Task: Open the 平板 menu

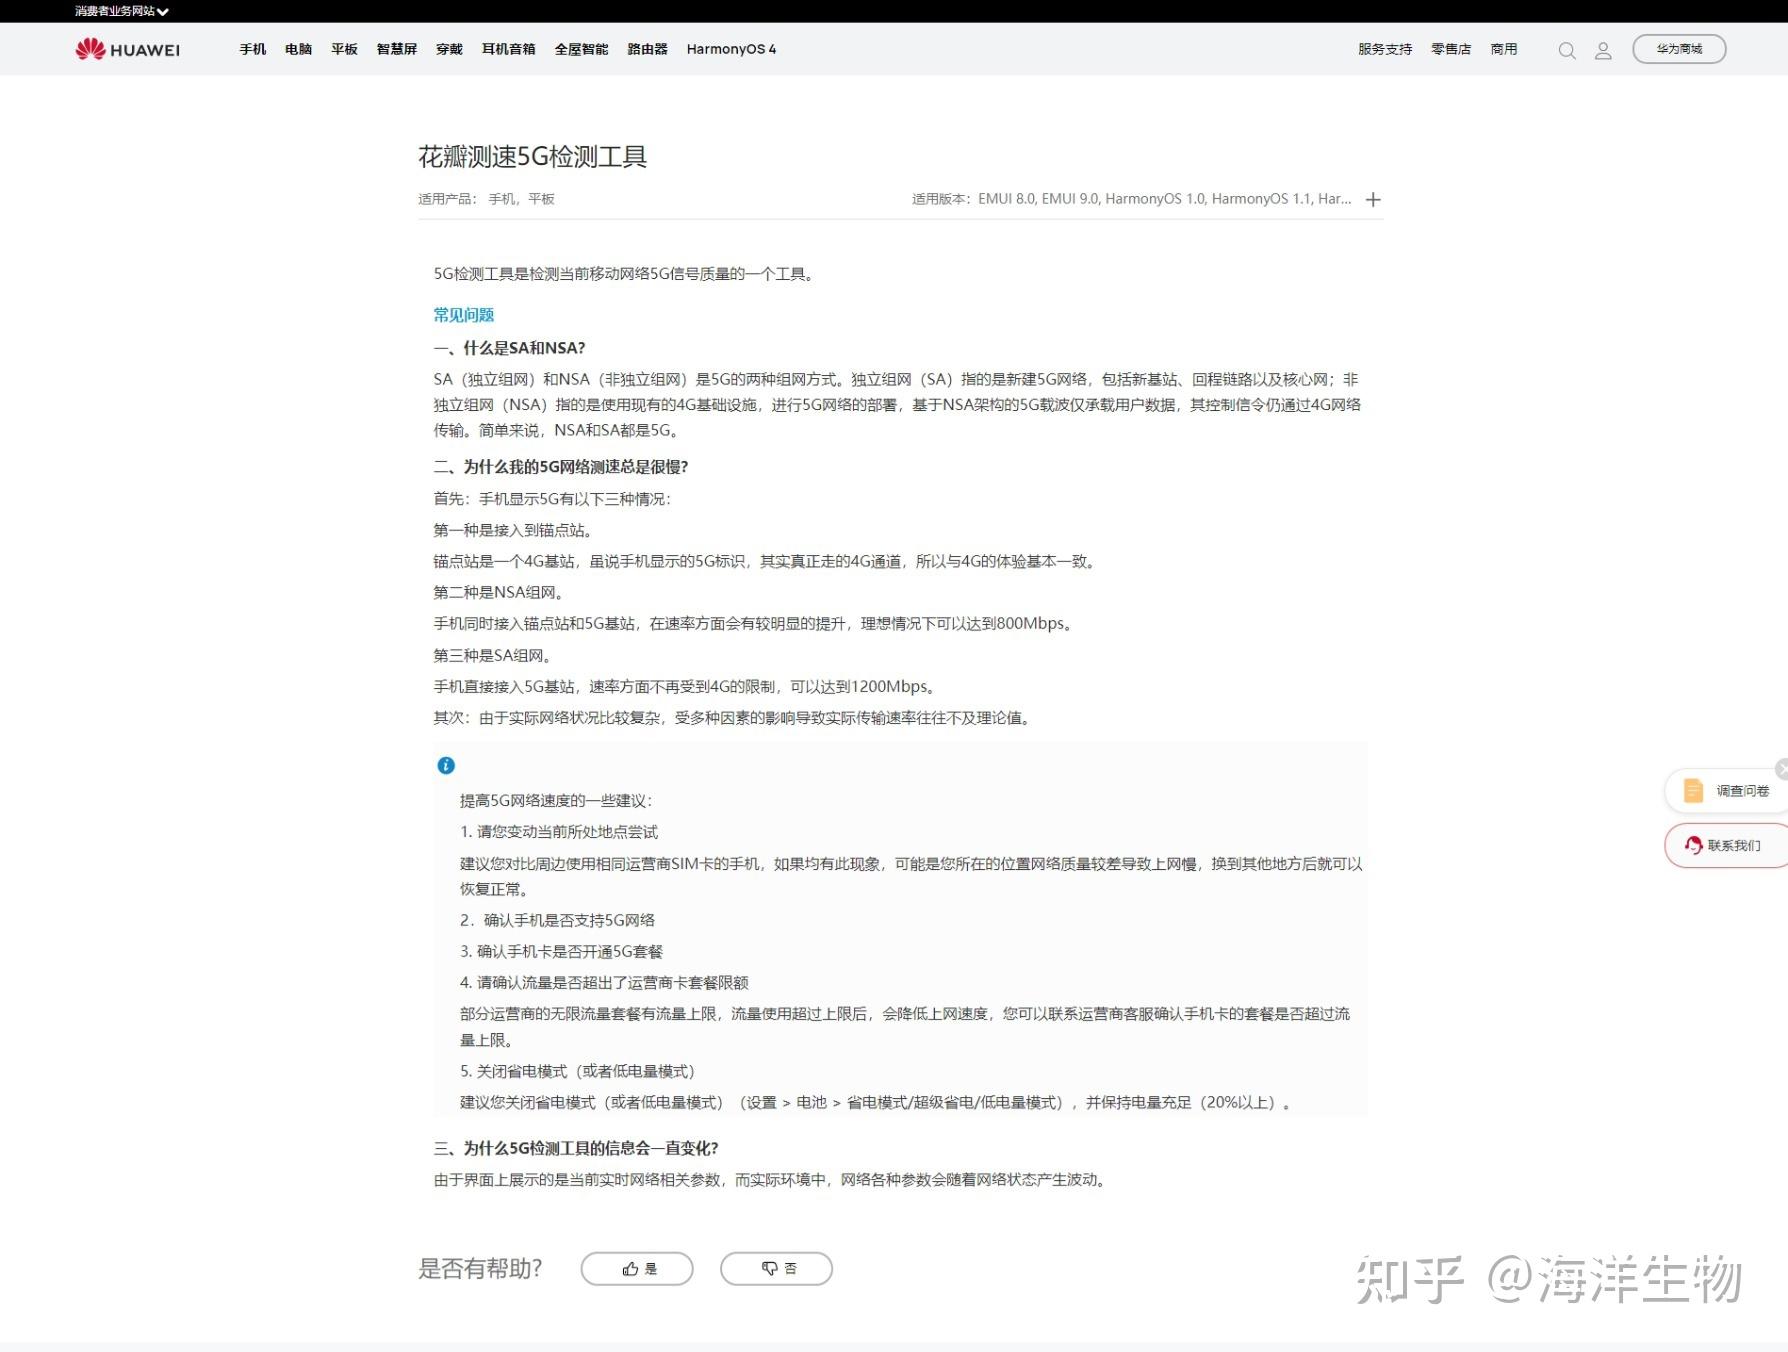Action: (344, 49)
